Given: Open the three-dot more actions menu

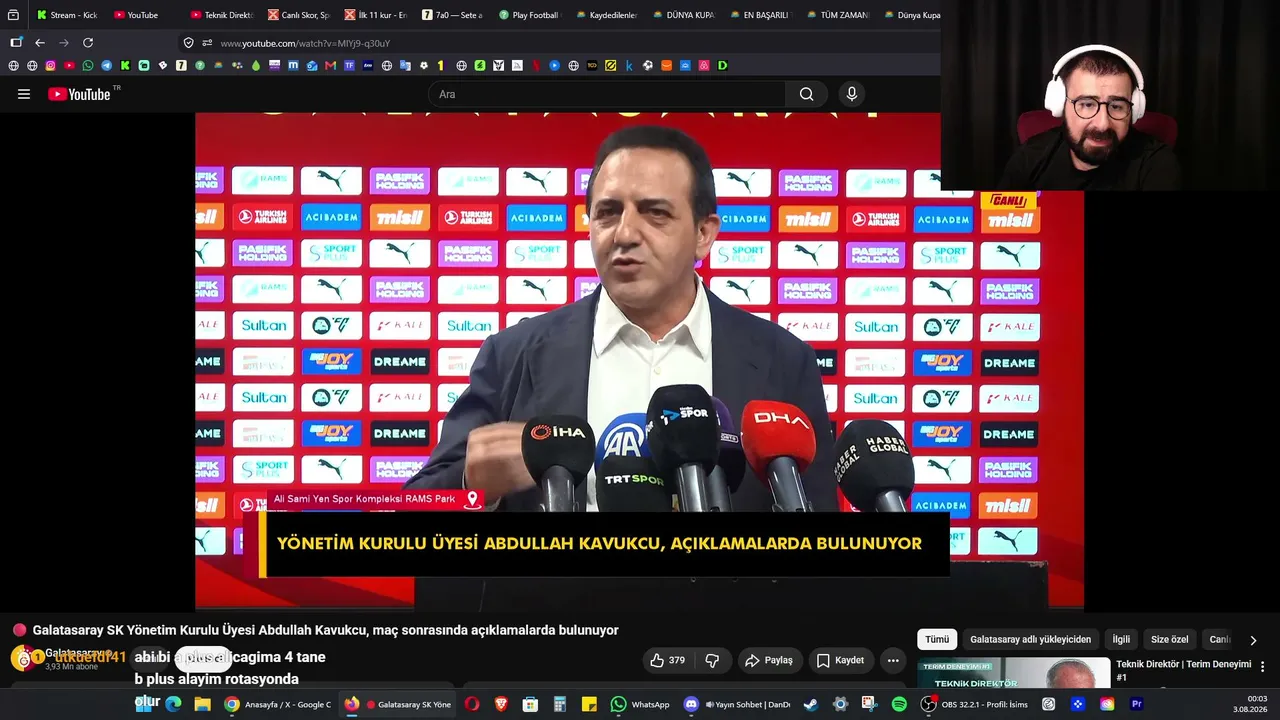Looking at the screenshot, I should (893, 660).
